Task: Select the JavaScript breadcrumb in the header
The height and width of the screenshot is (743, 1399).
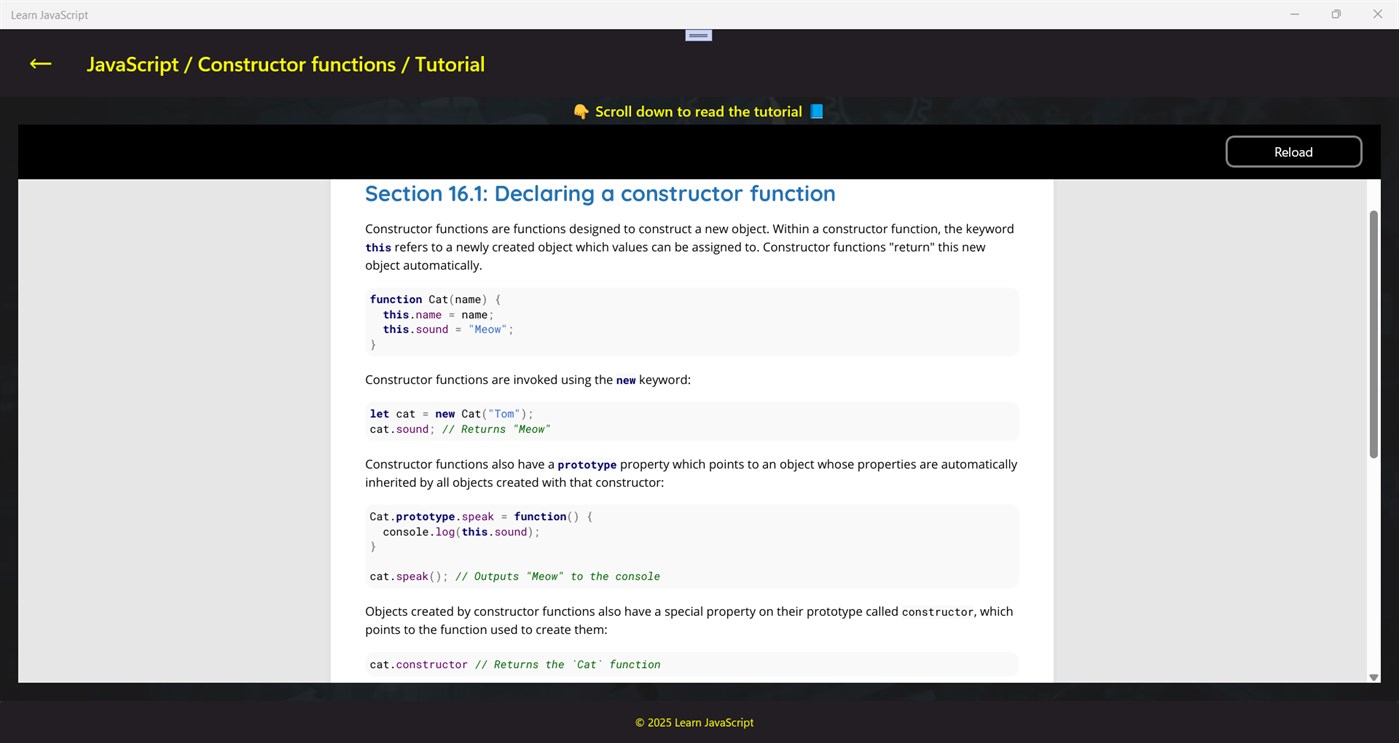Action: point(133,63)
